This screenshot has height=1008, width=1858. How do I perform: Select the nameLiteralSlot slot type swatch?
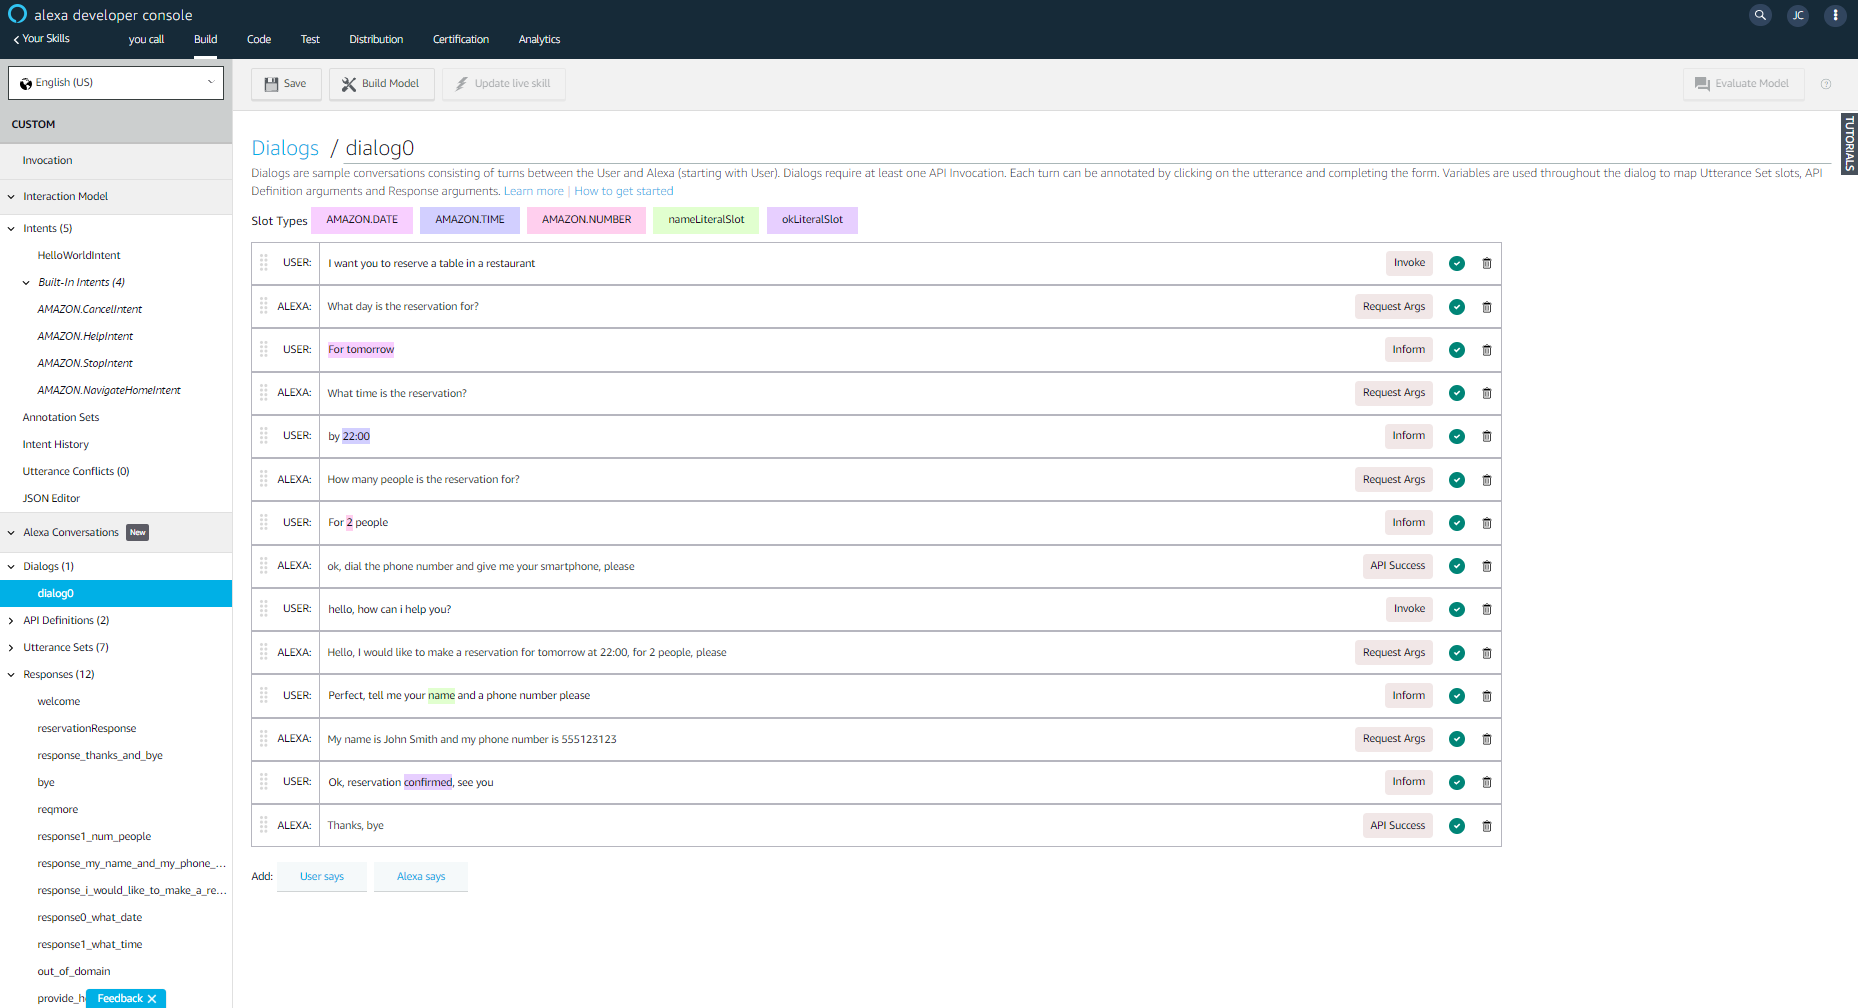coord(706,220)
